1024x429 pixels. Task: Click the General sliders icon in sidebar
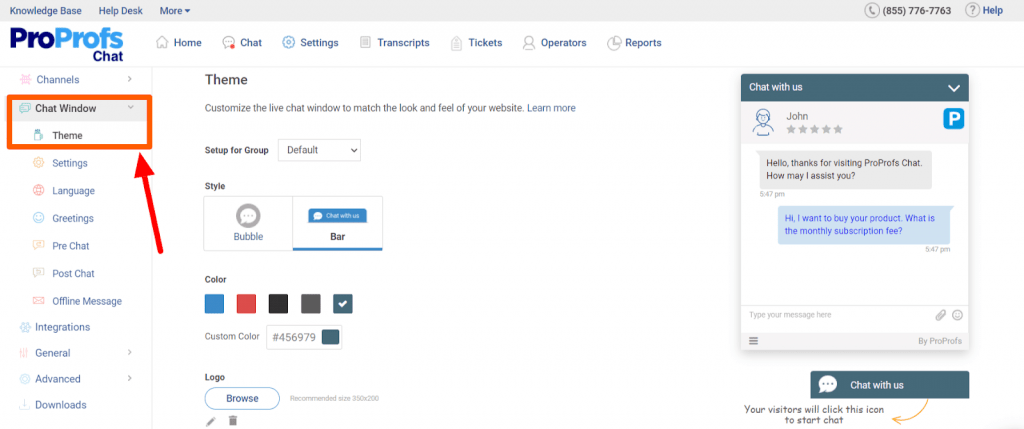[x=25, y=353]
